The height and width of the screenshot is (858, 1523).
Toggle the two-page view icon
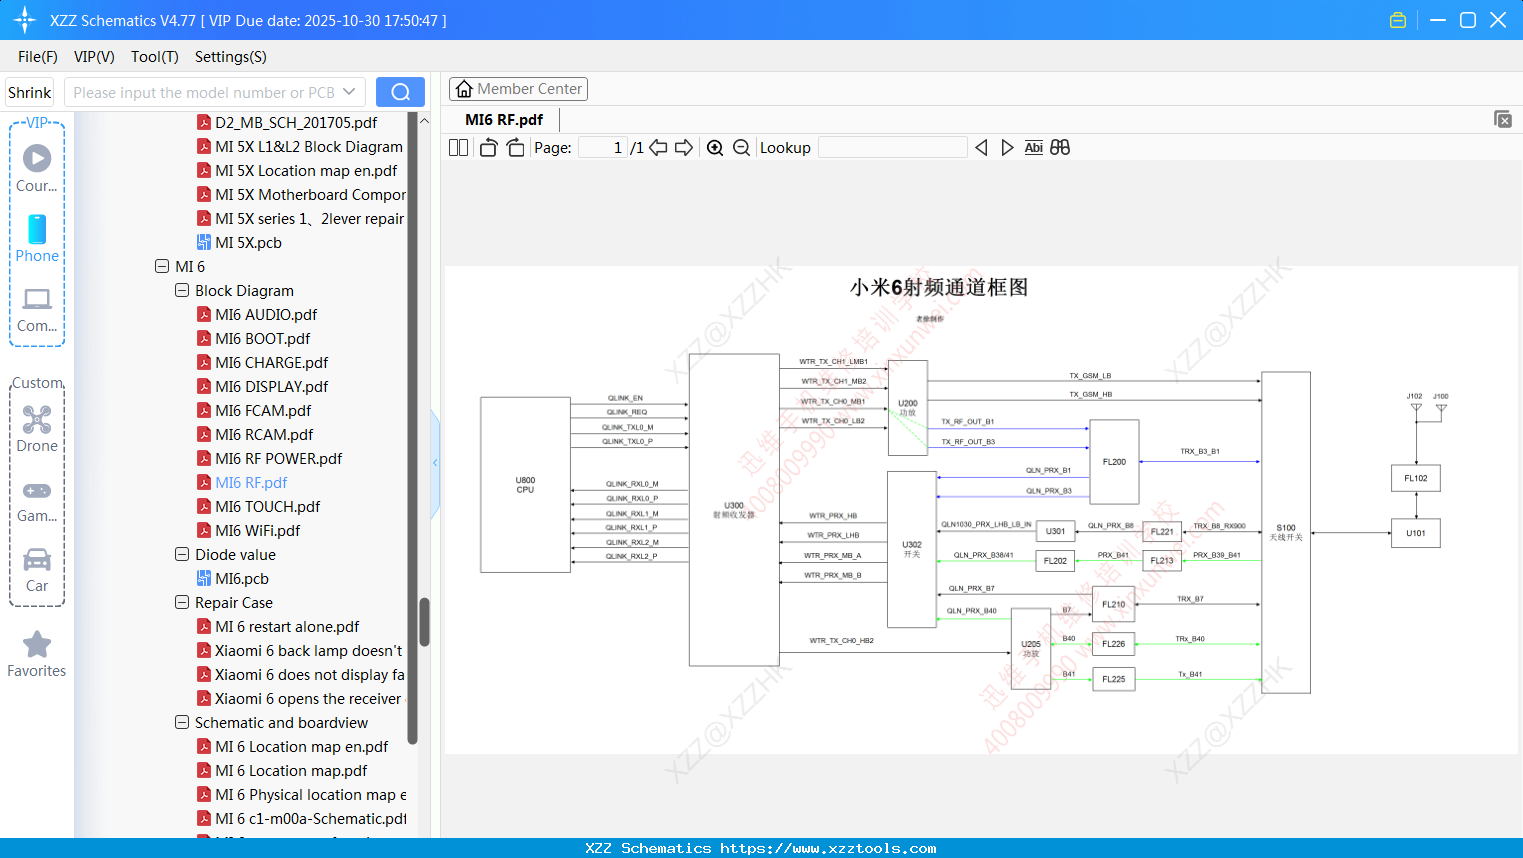pyautogui.click(x=458, y=147)
